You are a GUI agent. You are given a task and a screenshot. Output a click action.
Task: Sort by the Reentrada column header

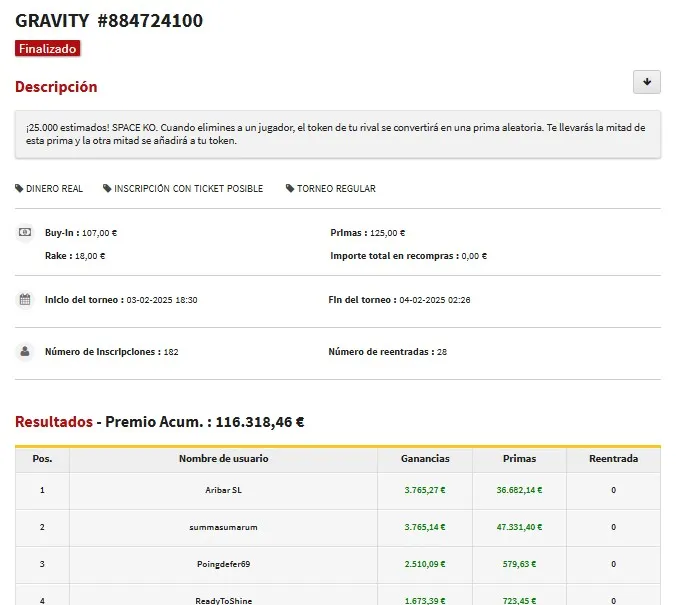click(613, 459)
